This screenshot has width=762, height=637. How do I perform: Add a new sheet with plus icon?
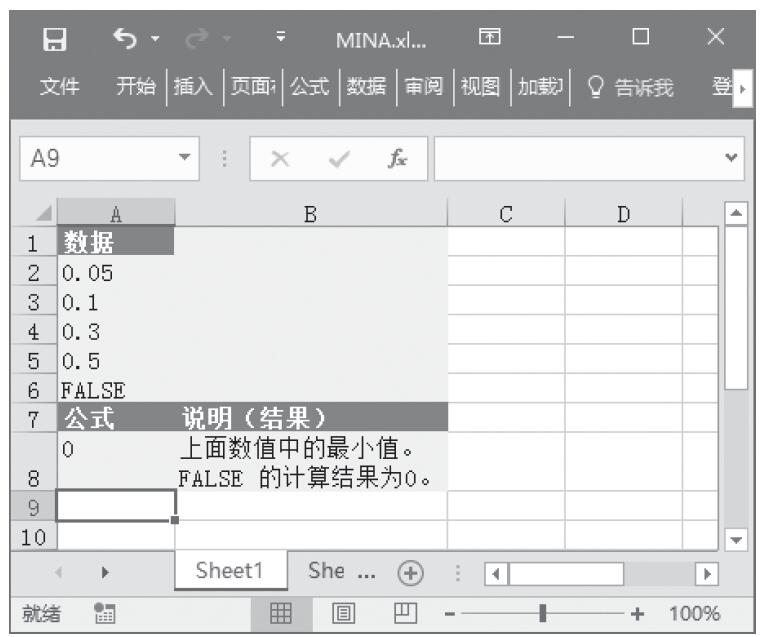408,571
